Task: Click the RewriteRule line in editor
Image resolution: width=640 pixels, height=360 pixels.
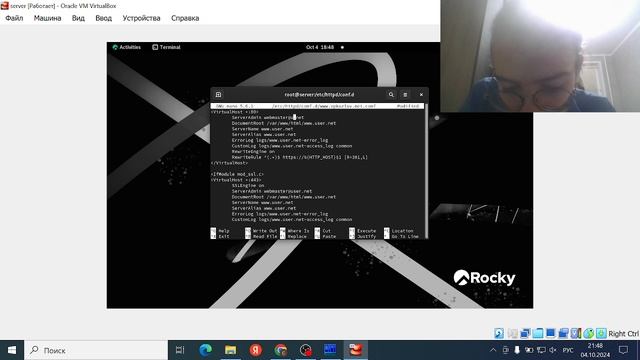Action: click(300, 157)
